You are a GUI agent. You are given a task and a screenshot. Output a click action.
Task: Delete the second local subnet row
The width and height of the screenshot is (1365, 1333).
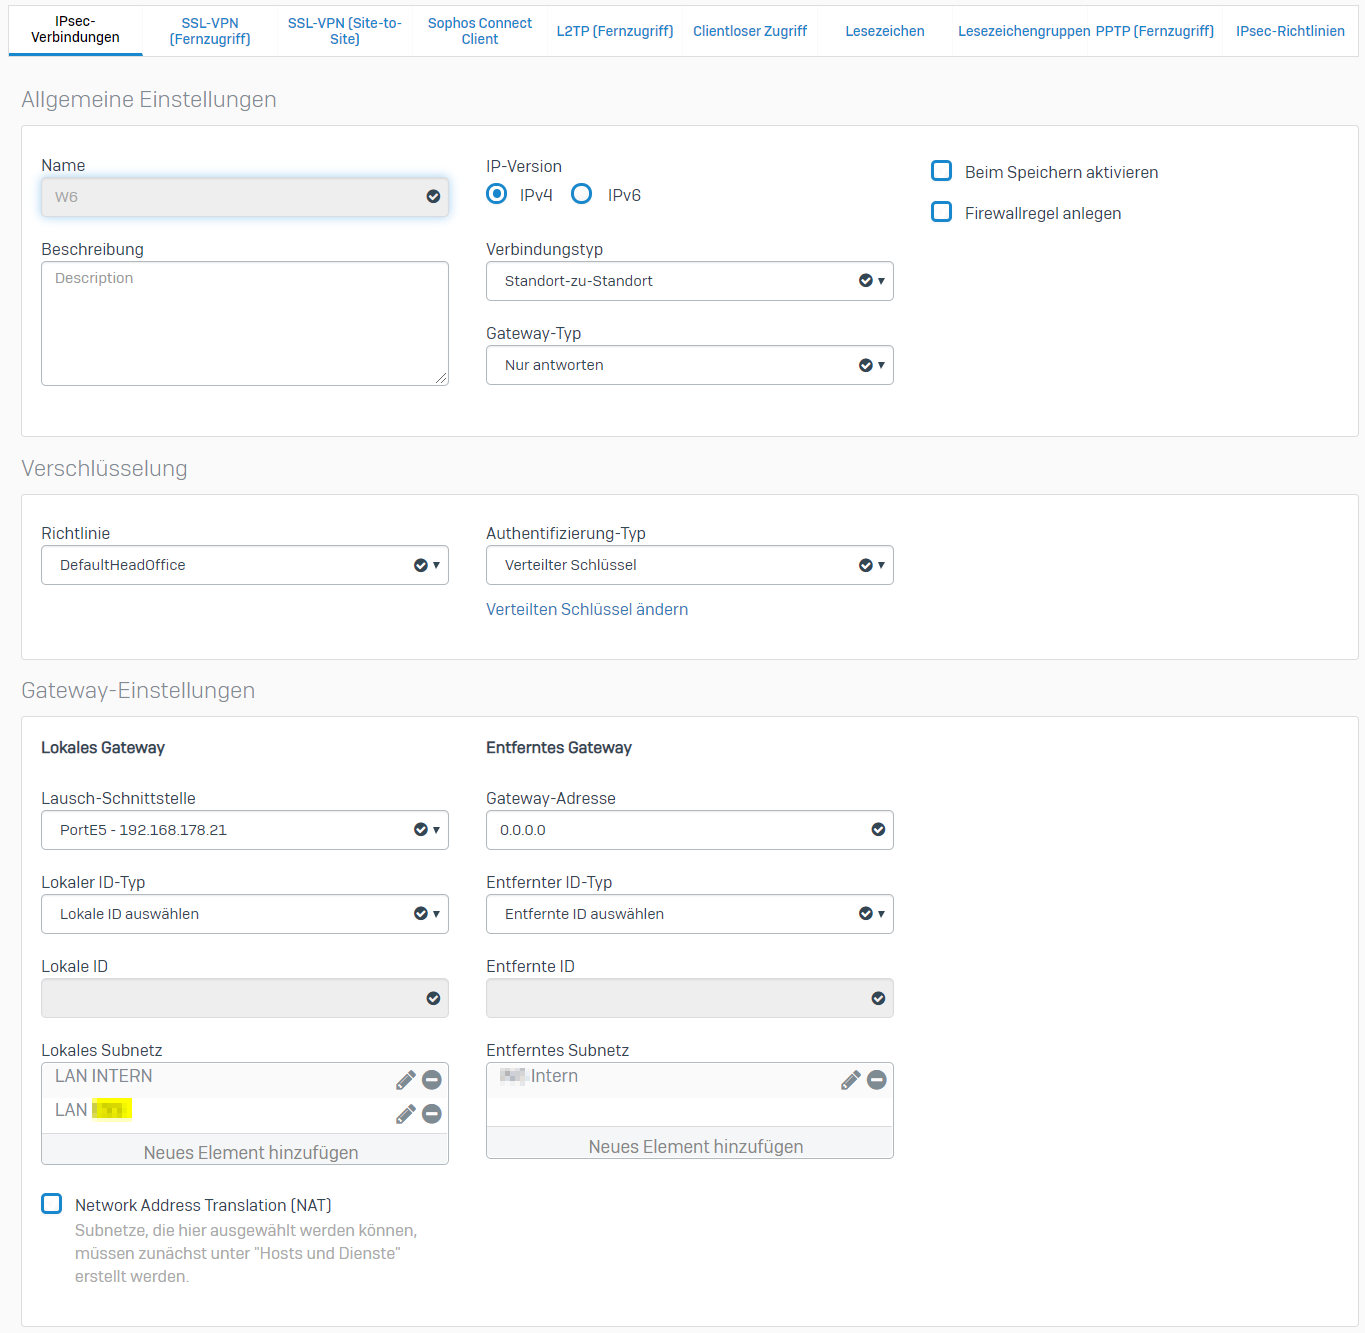[x=432, y=1114]
